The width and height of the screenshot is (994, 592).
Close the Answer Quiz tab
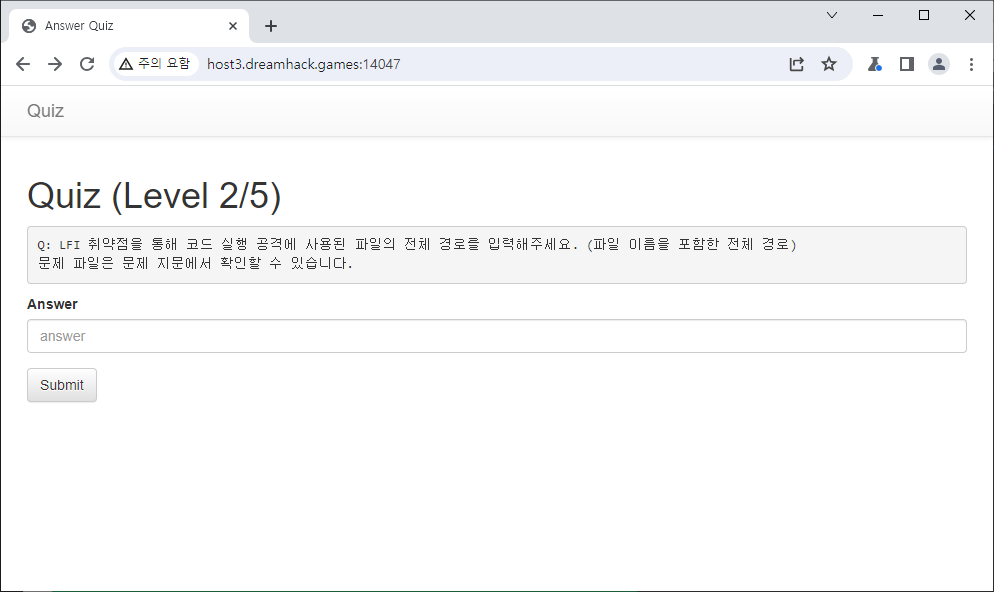coord(233,26)
